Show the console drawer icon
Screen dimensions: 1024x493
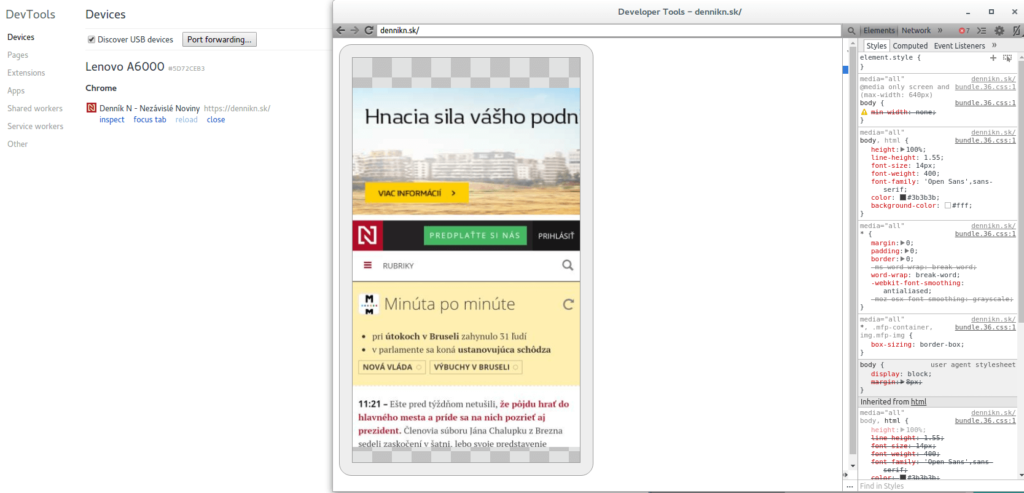coord(982,31)
